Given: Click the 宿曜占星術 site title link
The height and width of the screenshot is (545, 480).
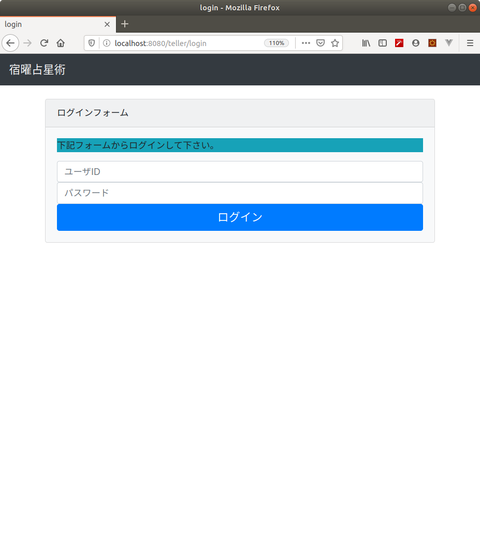Looking at the screenshot, I should point(37,70).
